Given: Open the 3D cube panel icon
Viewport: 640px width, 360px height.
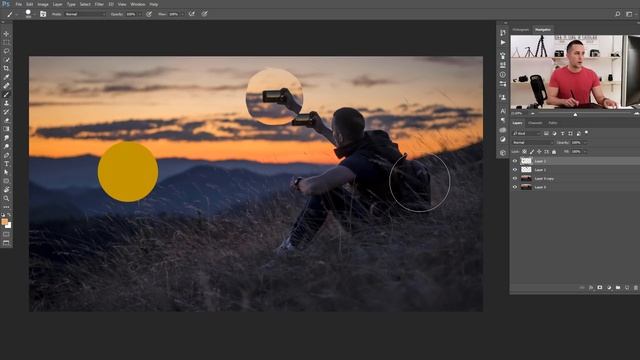Looking at the screenshot, I should (x=503, y=153).
